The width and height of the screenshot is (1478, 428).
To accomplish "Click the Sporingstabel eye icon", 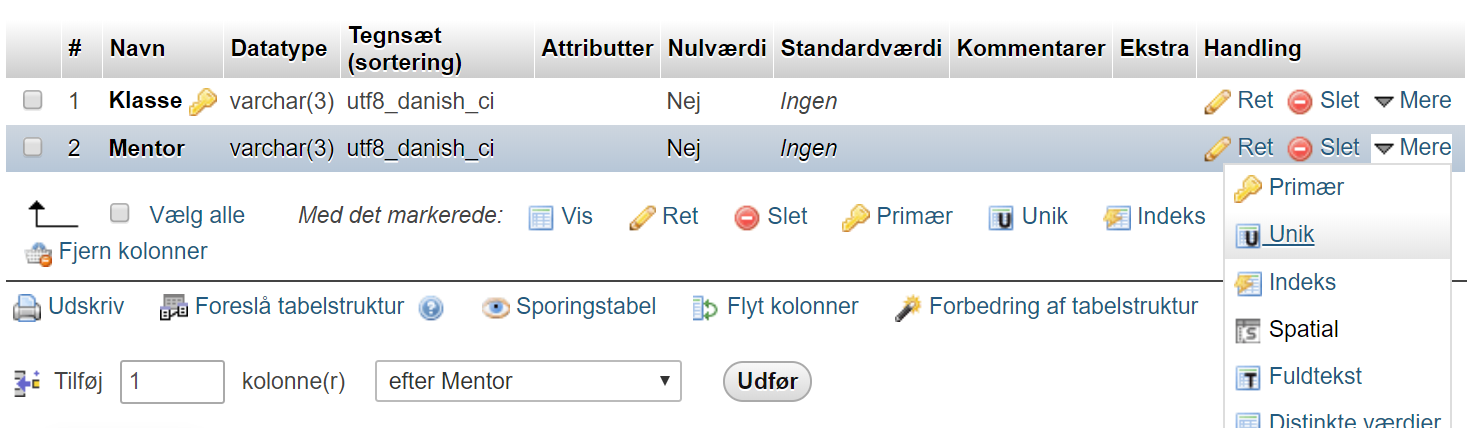I will coord(496,308).
